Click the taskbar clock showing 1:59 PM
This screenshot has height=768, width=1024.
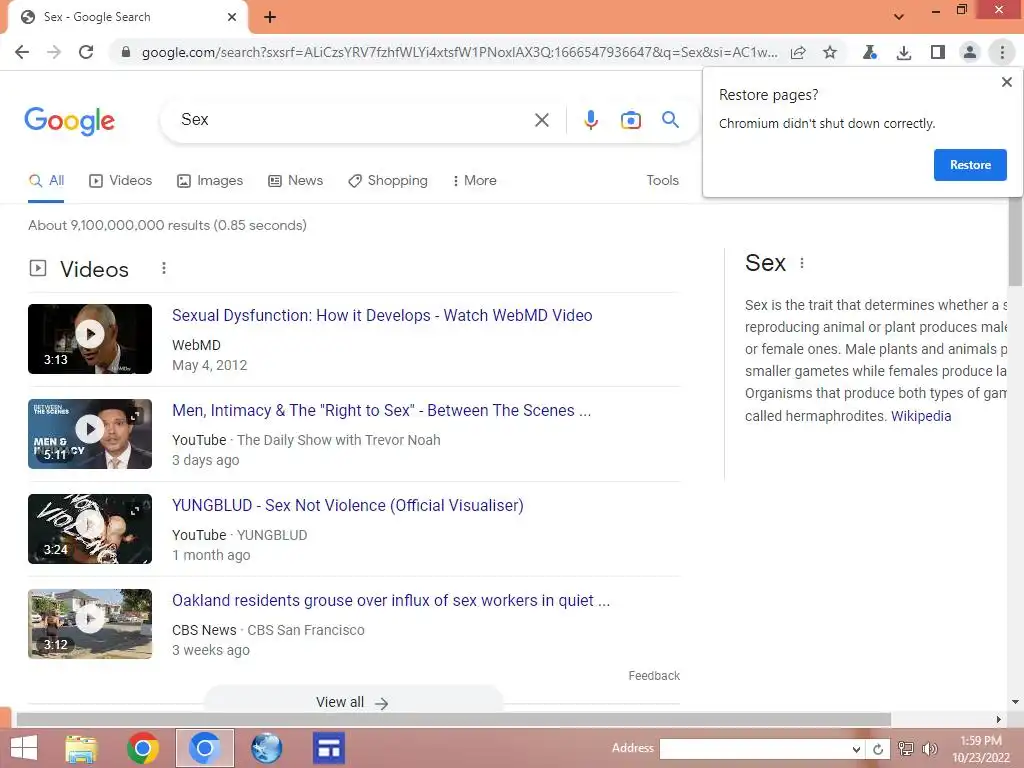[x=980, y=741]
